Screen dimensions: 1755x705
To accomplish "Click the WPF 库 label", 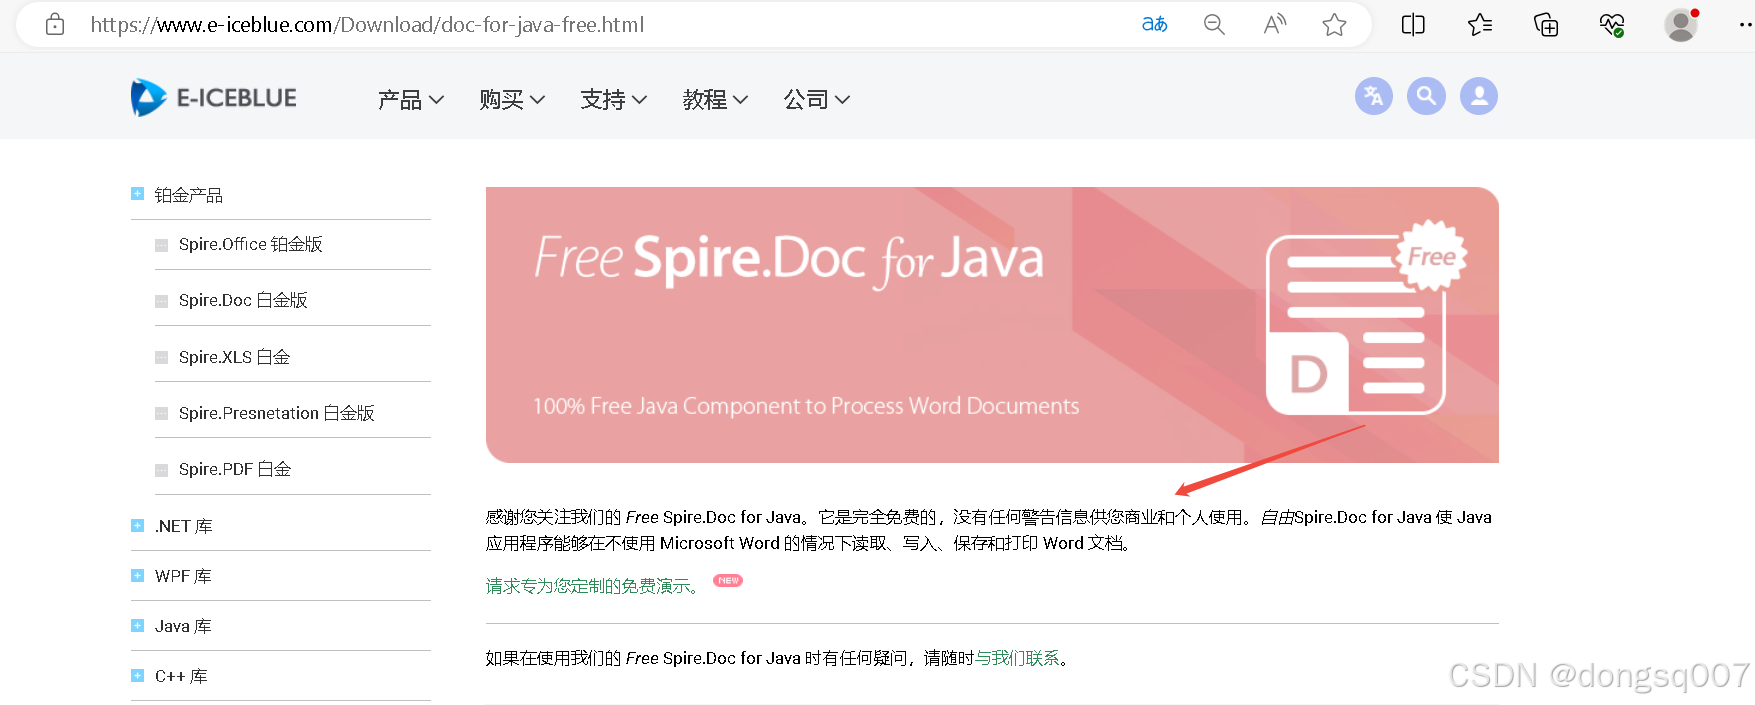I will click(x=183, y=576).
